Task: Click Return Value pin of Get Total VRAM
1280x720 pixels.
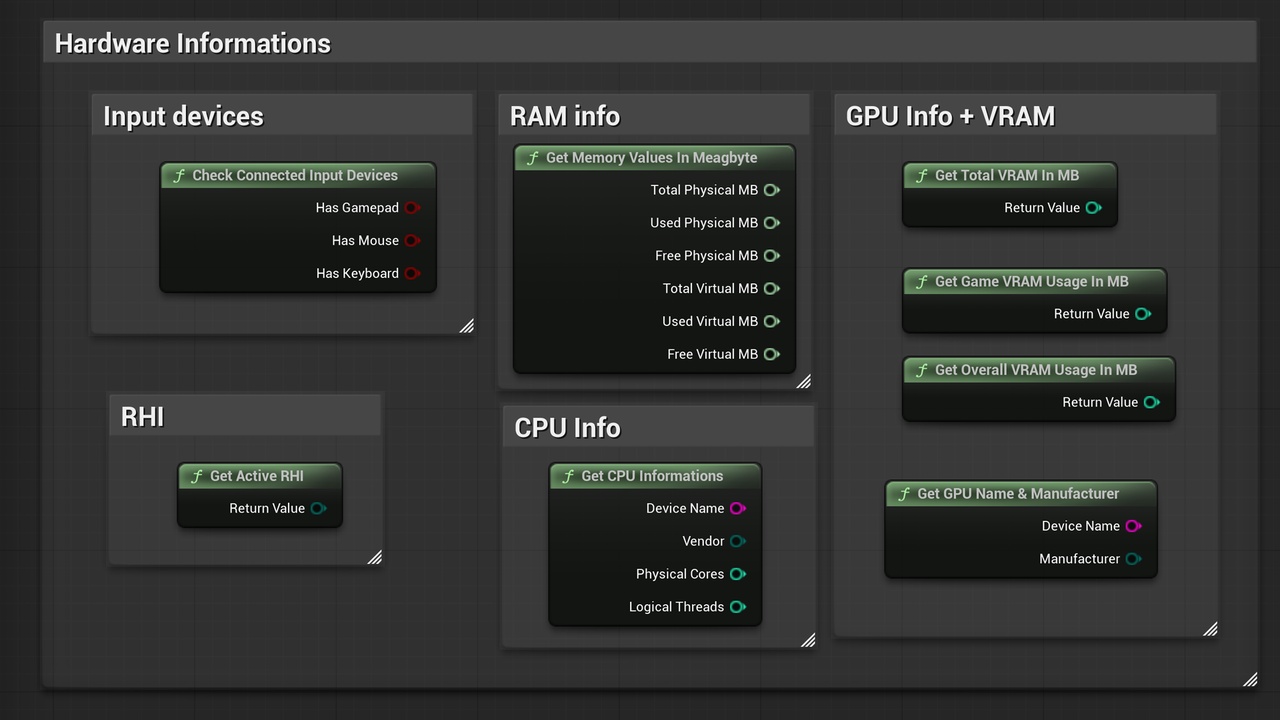Action: (1094, 208)
